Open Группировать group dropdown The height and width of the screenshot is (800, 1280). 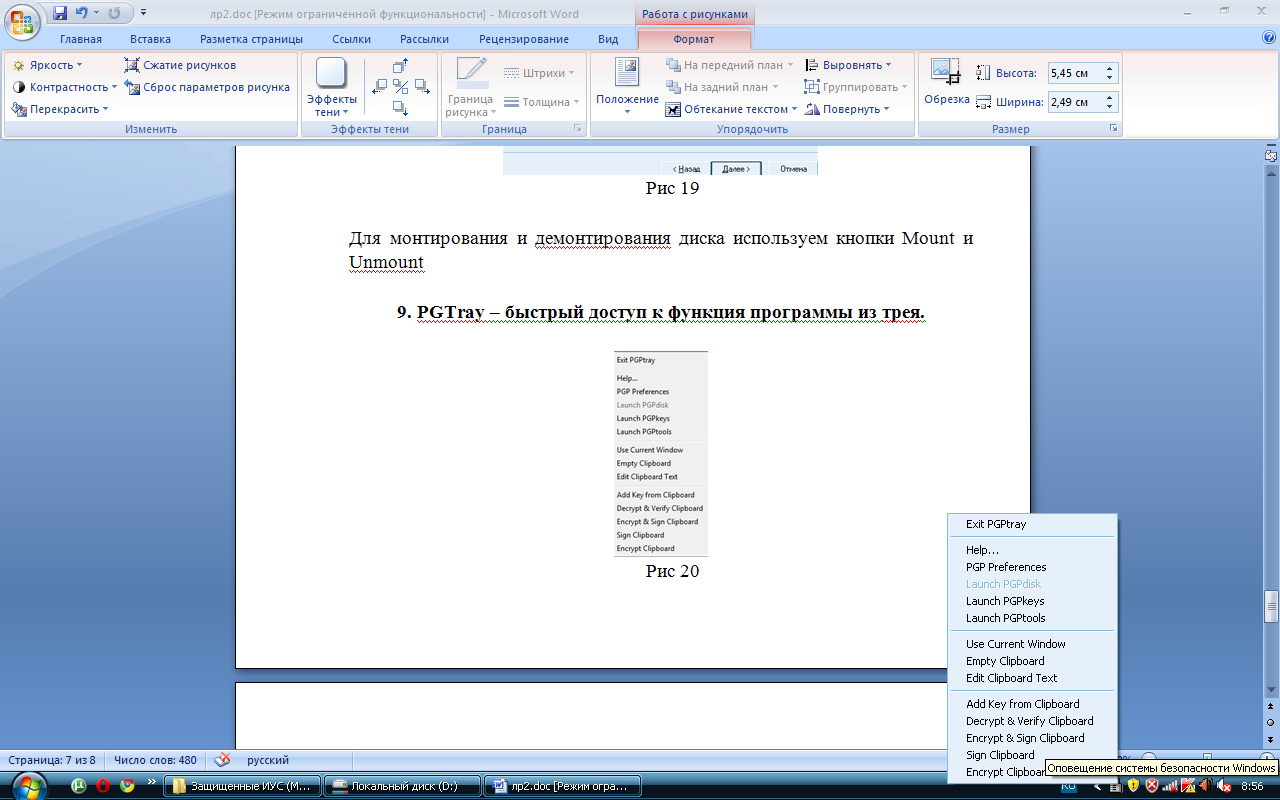coord(856,87)
